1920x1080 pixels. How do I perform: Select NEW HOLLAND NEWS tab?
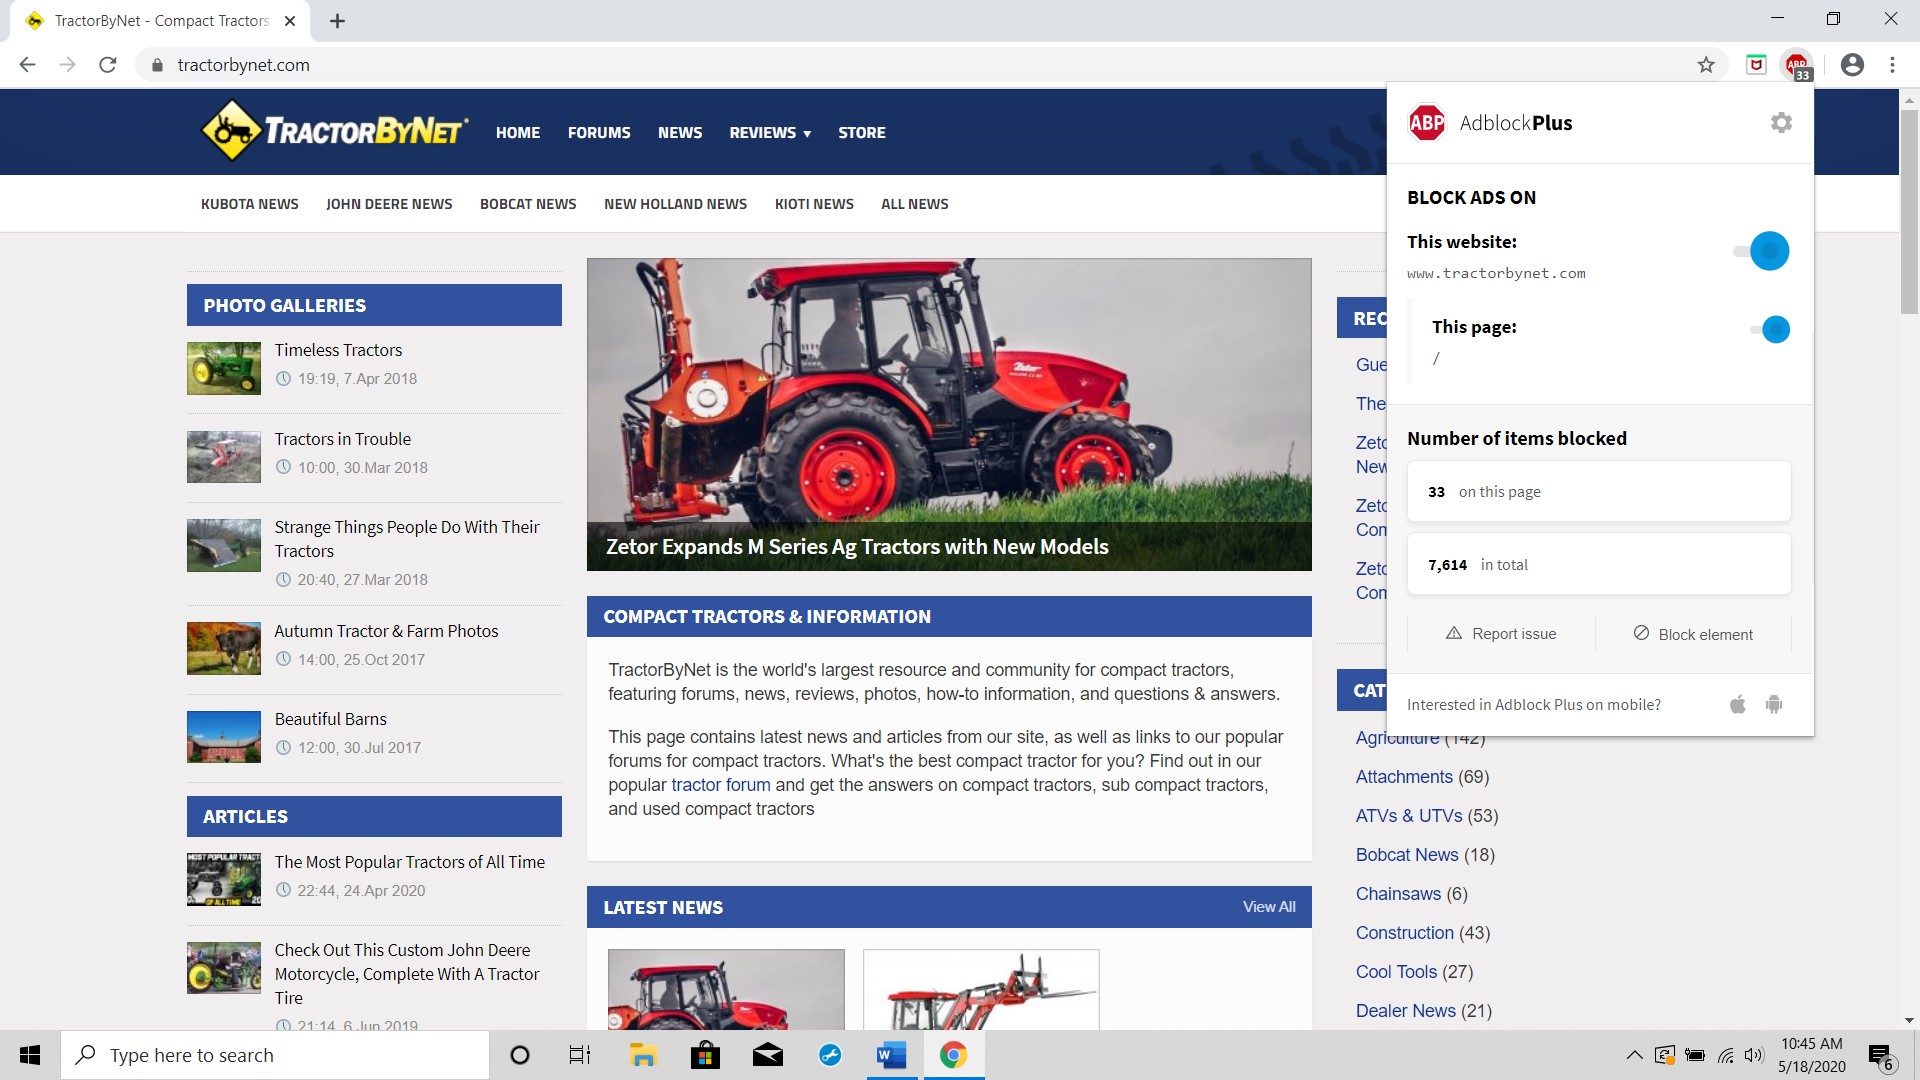[675, 204]
